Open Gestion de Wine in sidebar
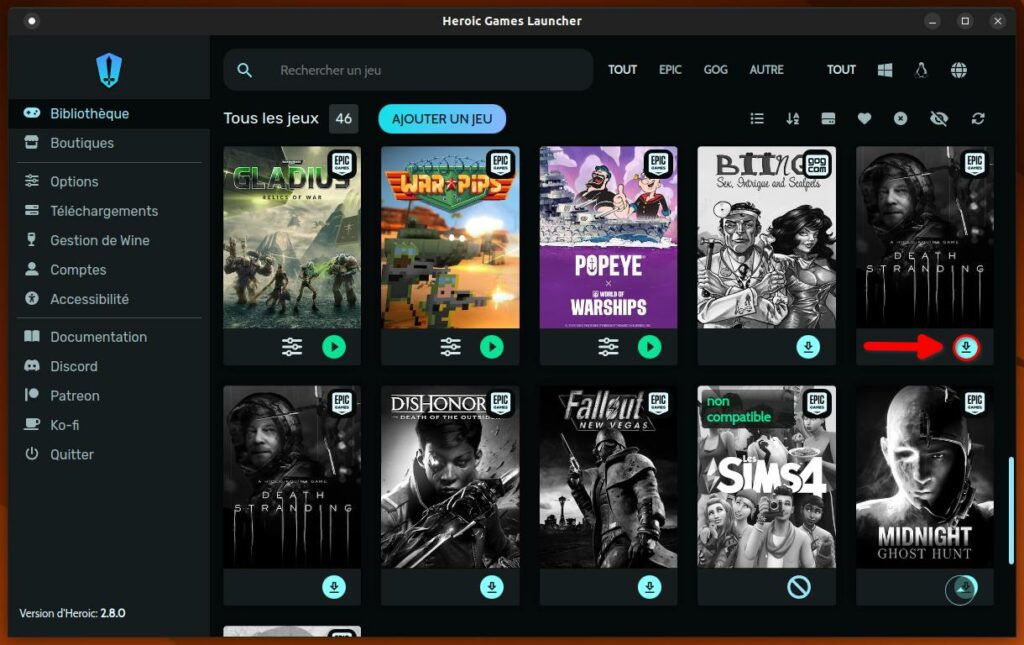Viewport: 1024px width, 645px height. tap(100, 240)
